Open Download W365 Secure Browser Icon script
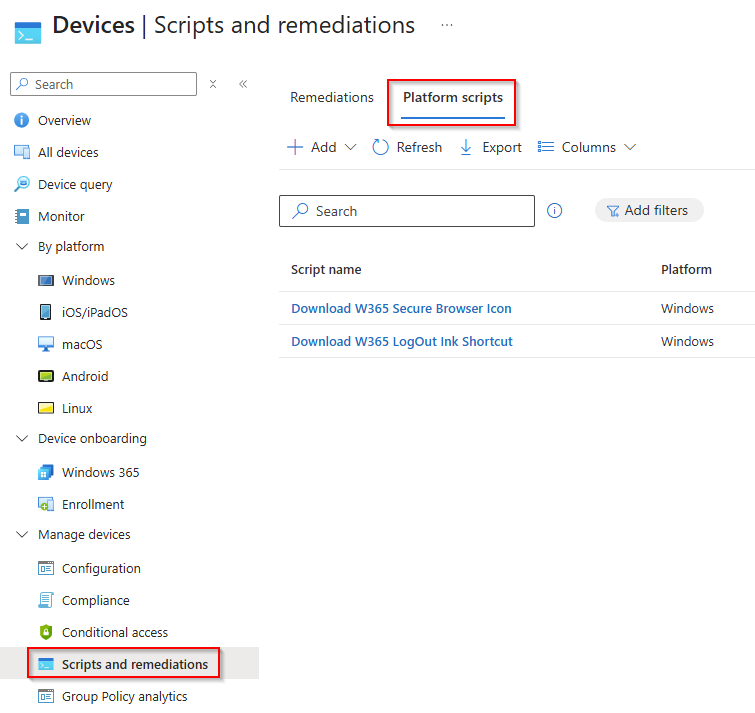 401,309
